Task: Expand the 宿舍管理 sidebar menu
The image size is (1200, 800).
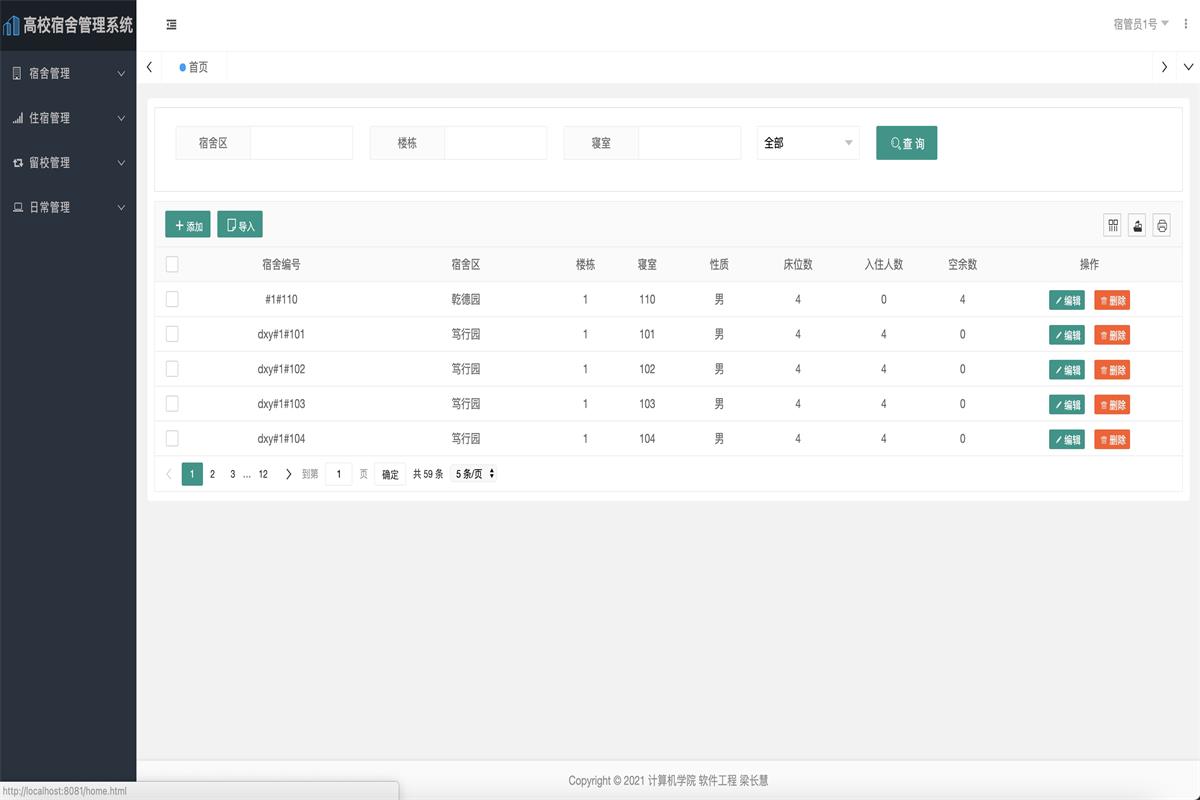Action: [68, 73]
